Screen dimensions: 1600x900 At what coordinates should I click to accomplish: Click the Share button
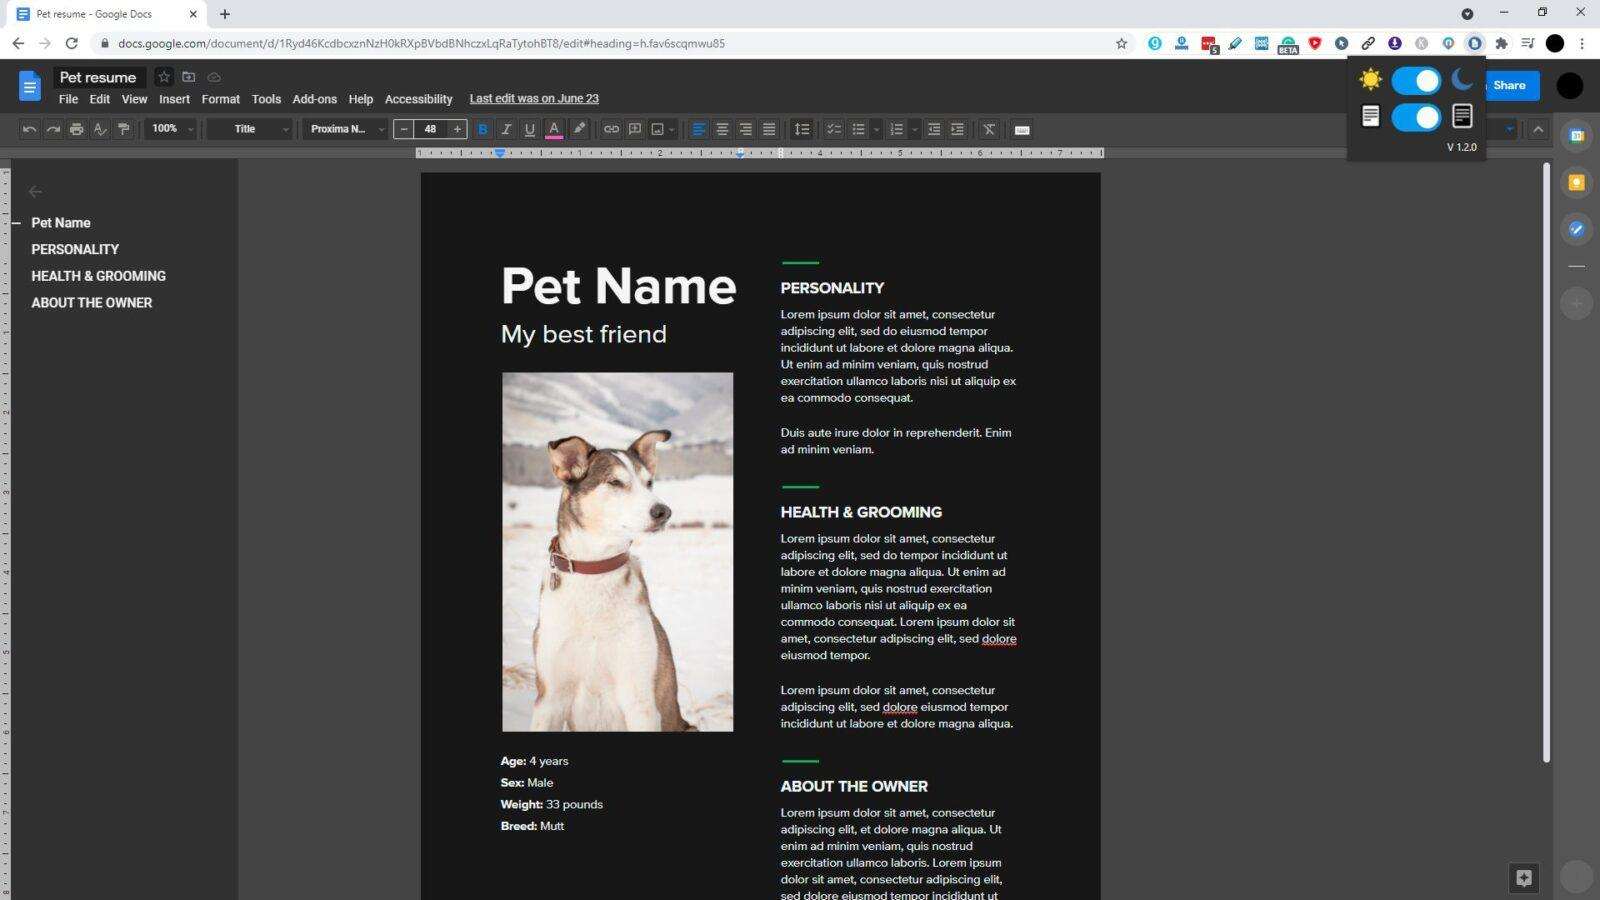1510,85
